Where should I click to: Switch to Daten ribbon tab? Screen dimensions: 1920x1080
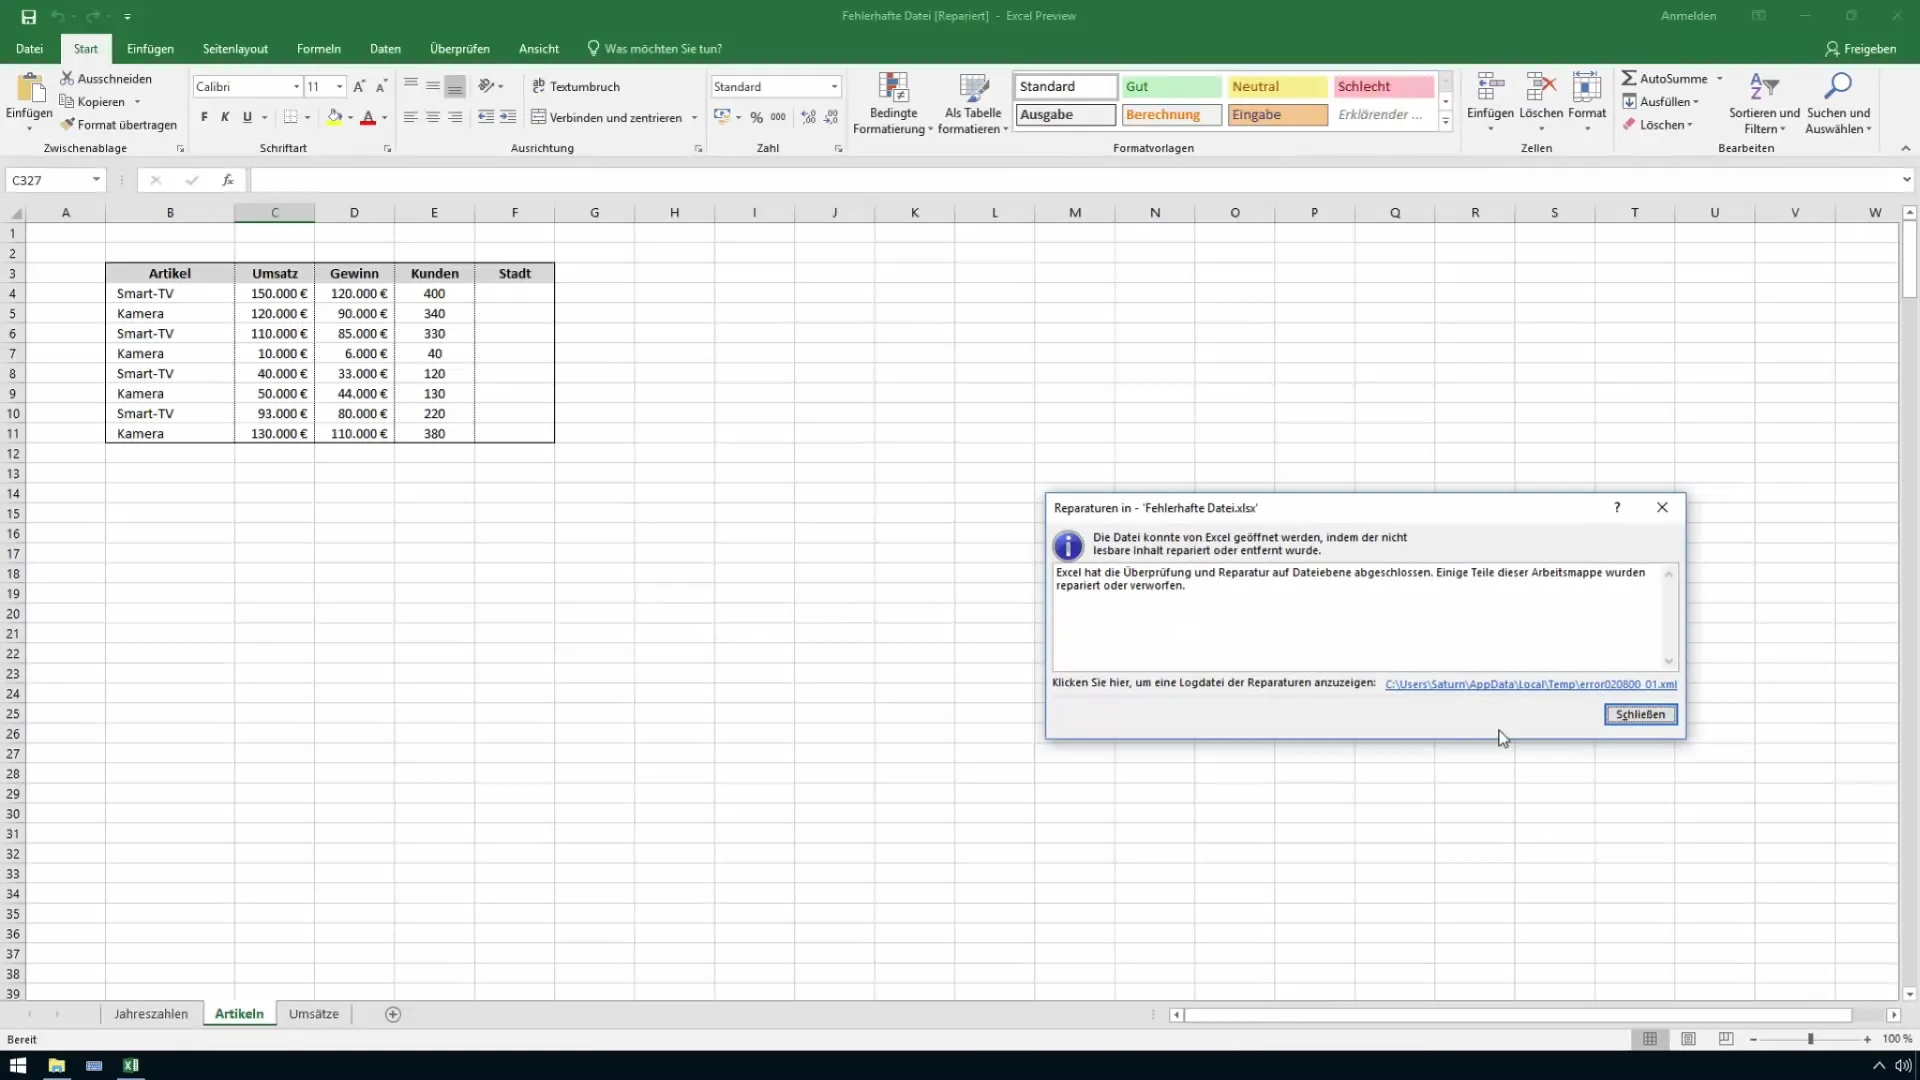tap(385, 48)
